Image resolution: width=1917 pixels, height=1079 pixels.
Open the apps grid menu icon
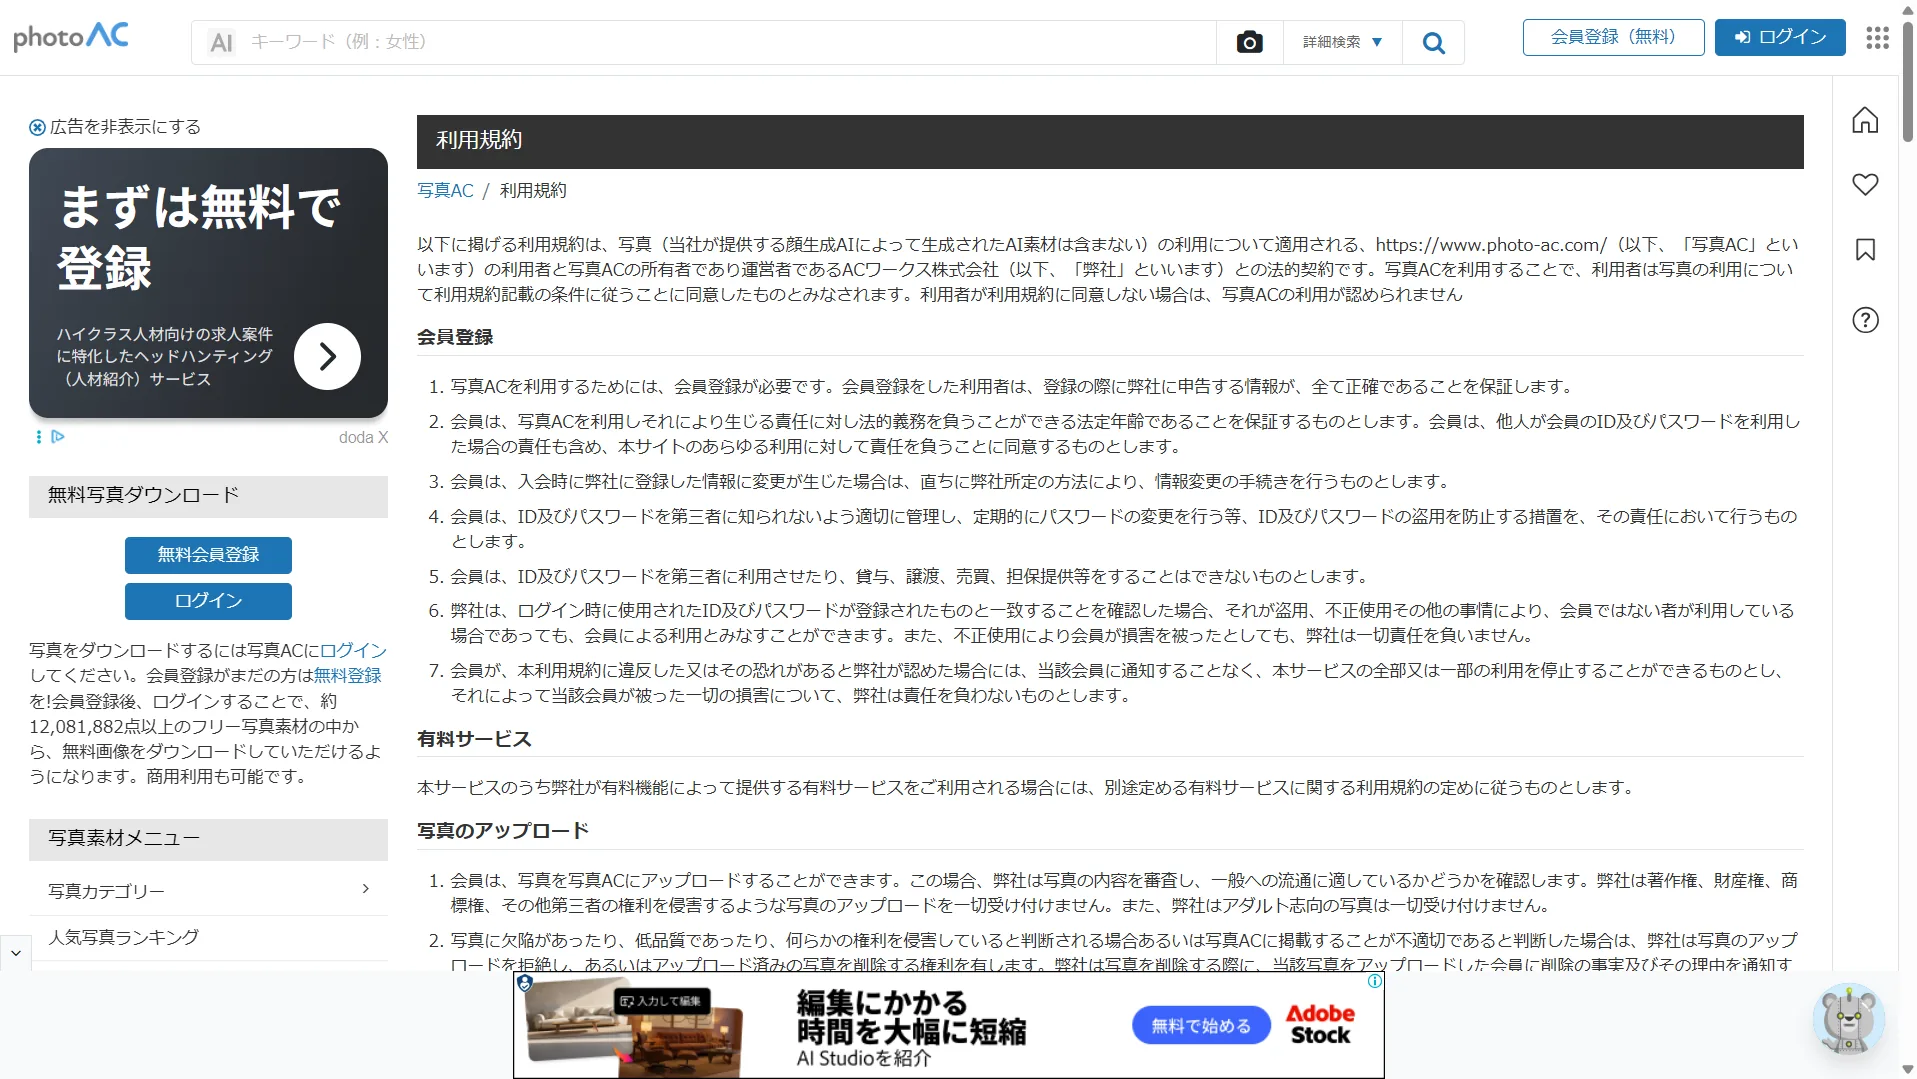[1877, 38]
